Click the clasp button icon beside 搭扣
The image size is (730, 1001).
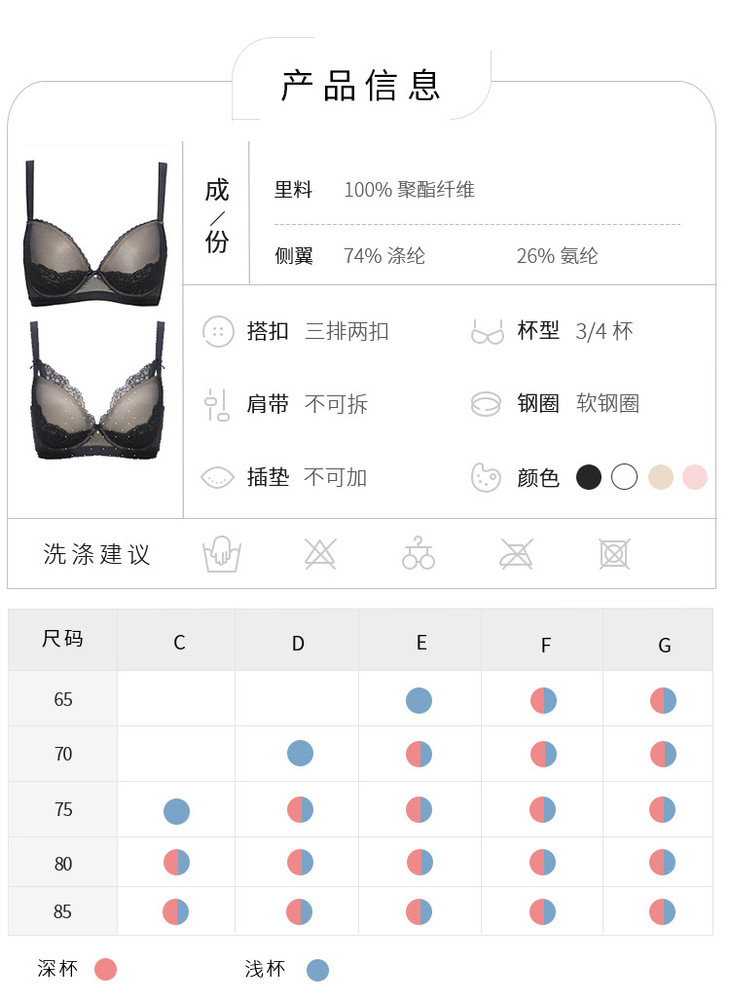218,331
